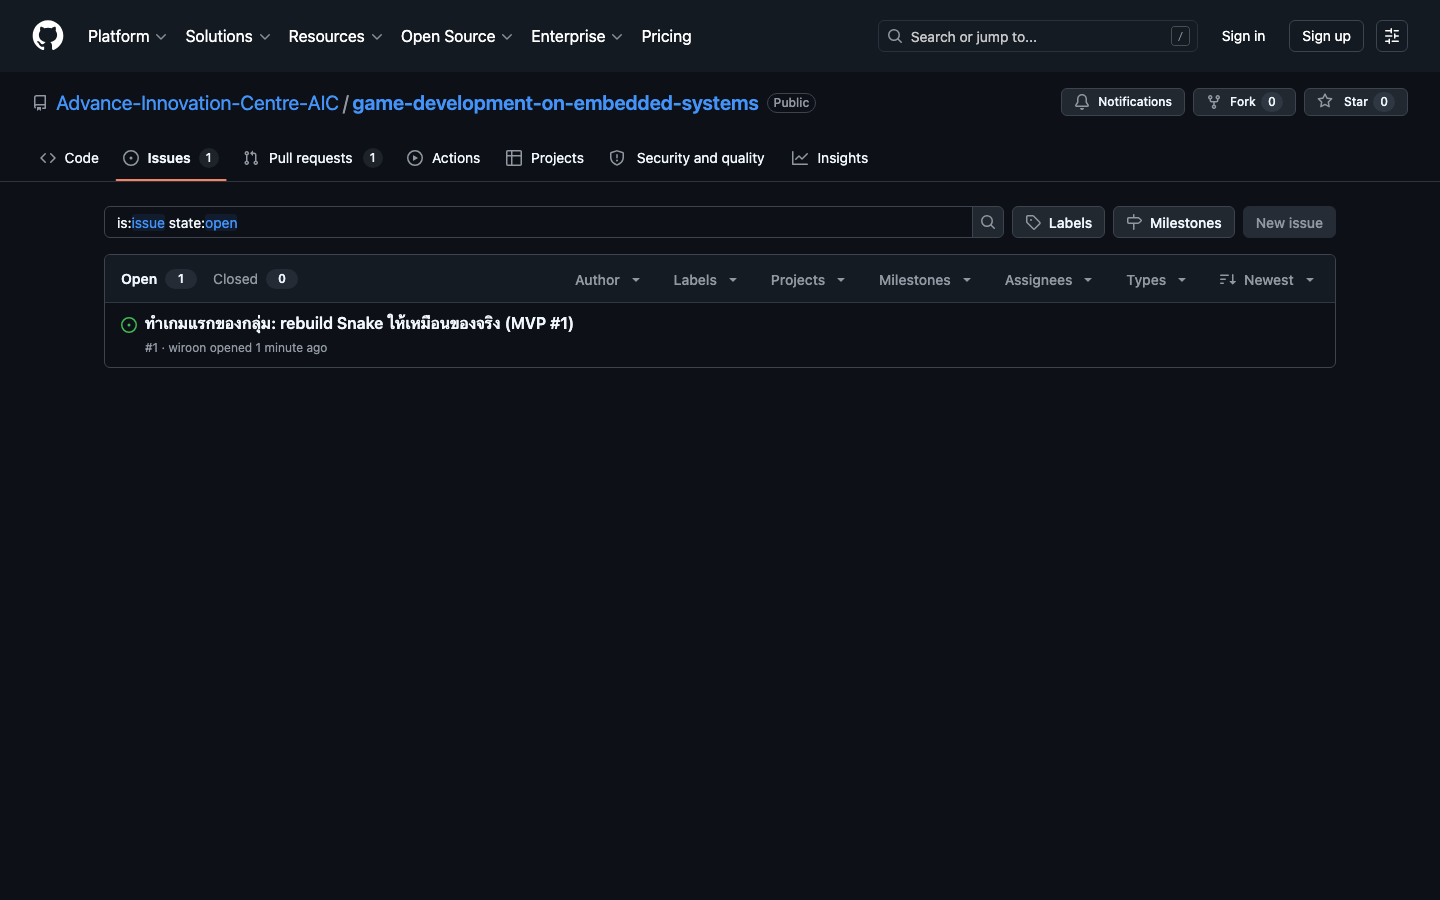Click the GitHub octocat logo

[x=48, y=36]
